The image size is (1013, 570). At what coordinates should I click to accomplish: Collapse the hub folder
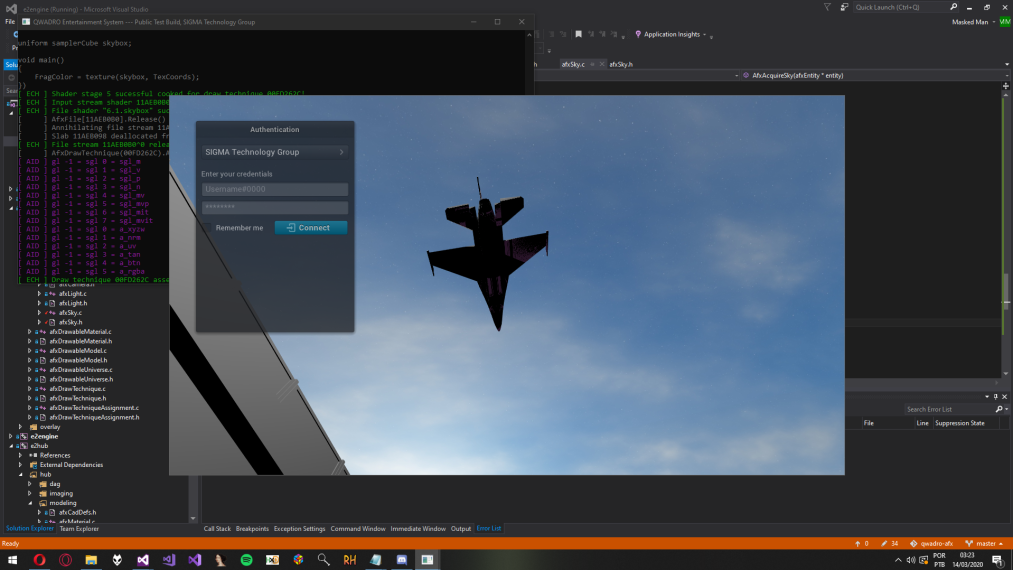[x=21, y=474]
